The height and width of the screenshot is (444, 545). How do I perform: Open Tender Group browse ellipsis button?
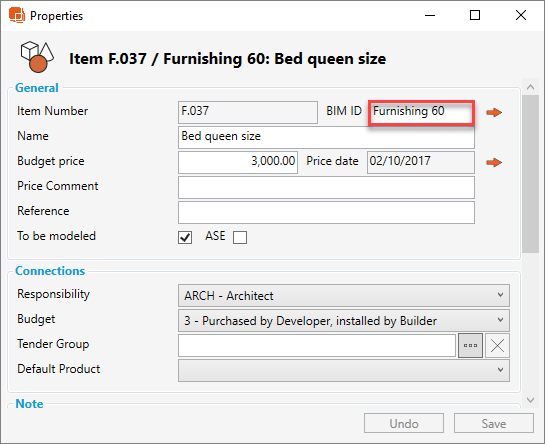pos(470,346)
